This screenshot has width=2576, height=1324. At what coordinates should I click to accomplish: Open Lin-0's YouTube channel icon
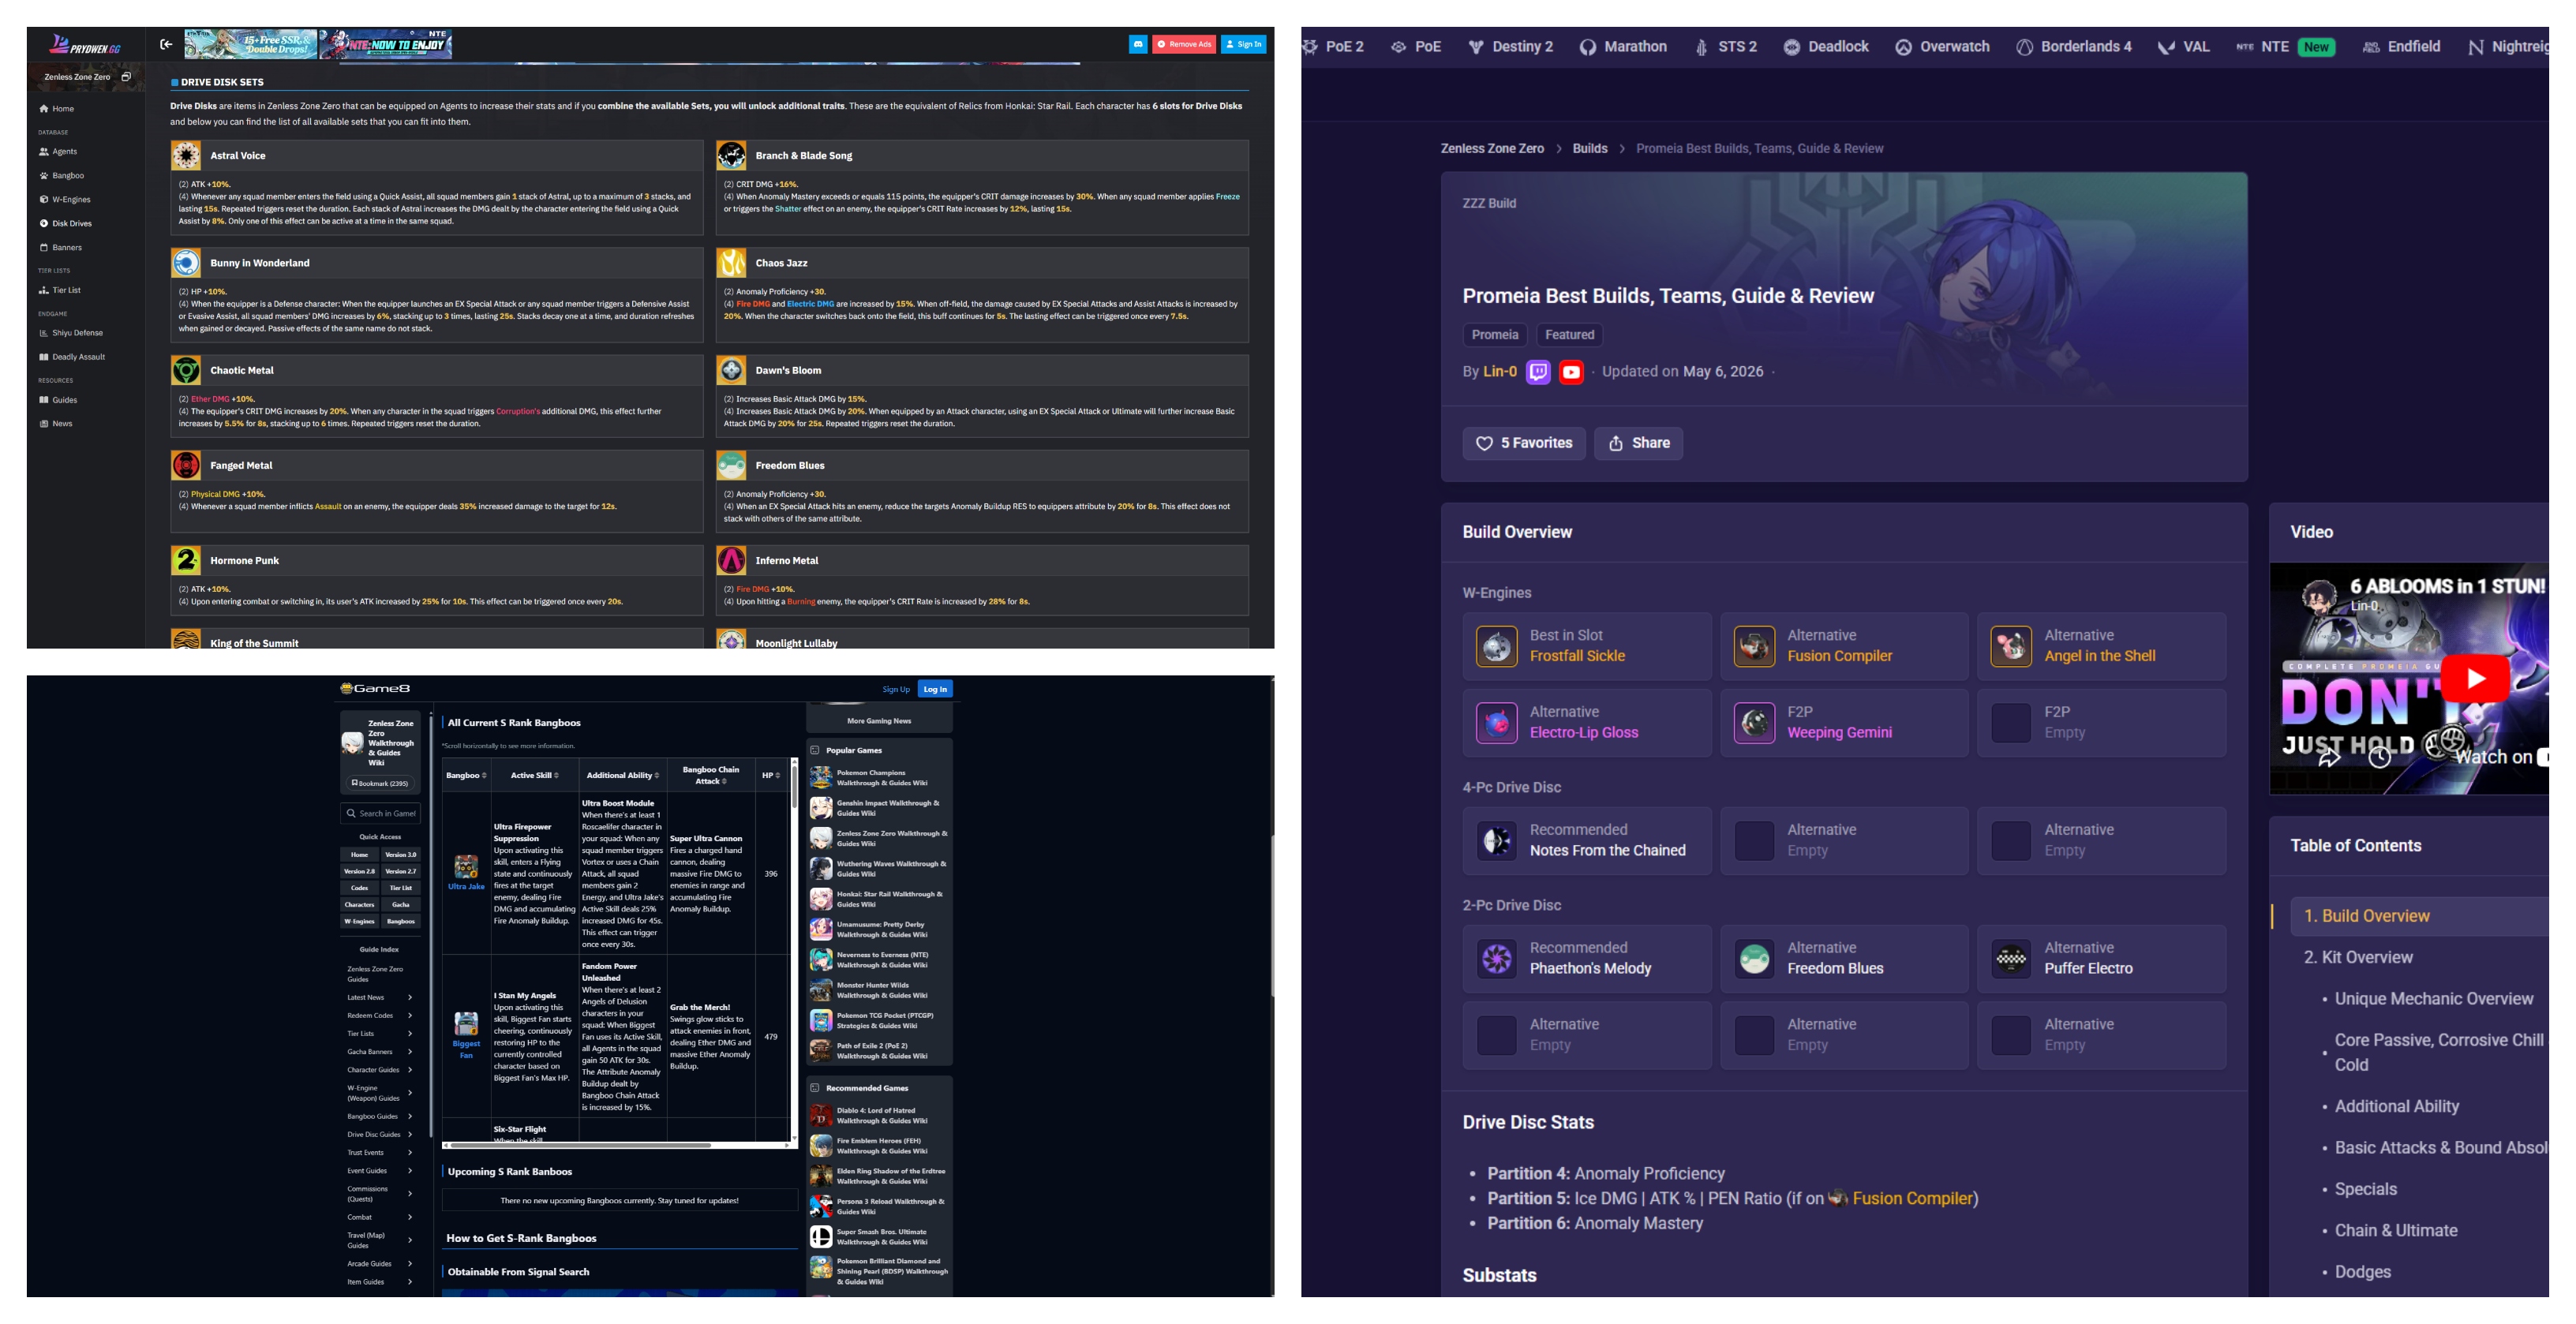coord(1571,372)
